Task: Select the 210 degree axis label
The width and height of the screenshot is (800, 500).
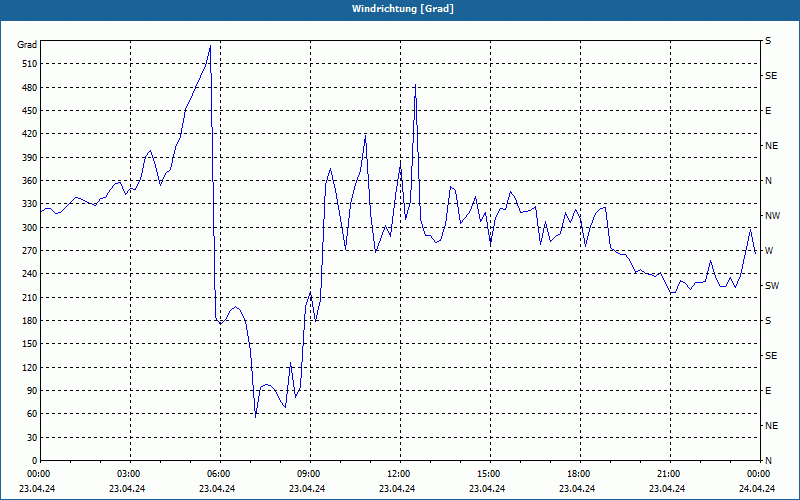Action: coord(30,297)
